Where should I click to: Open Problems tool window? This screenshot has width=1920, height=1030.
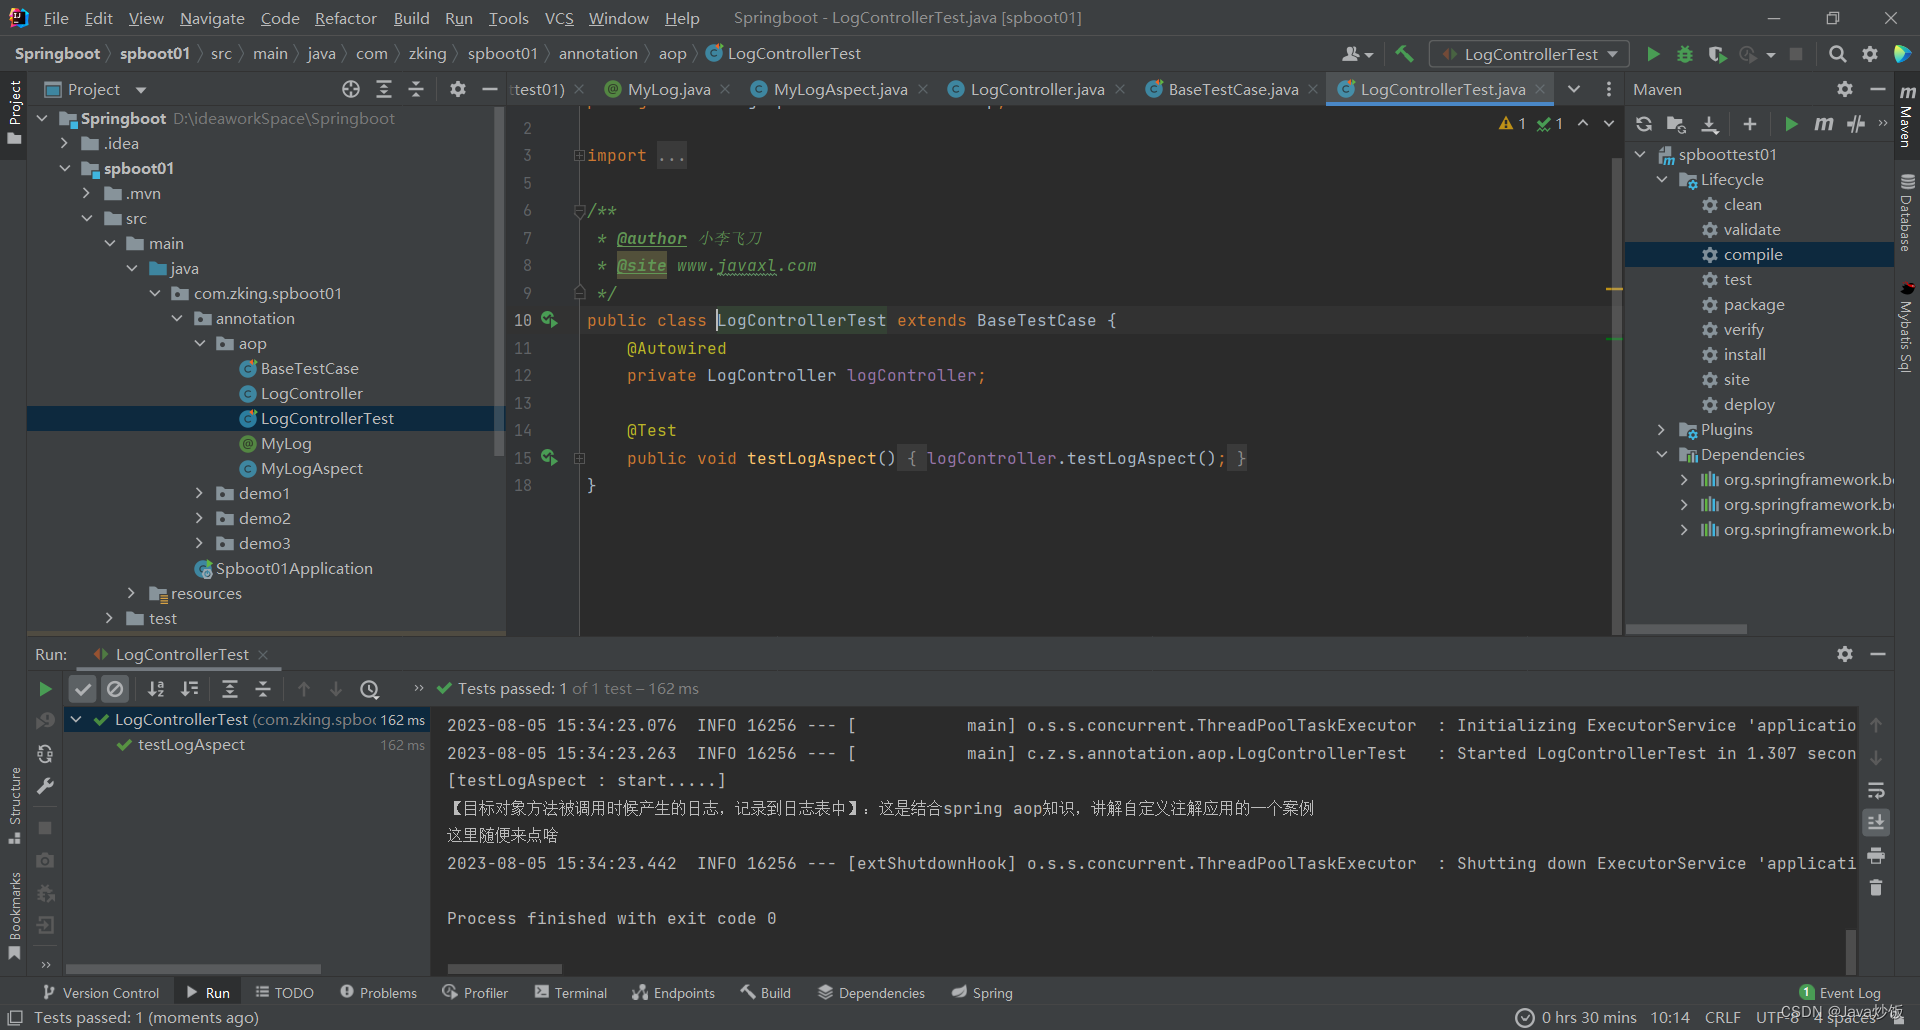378,993
